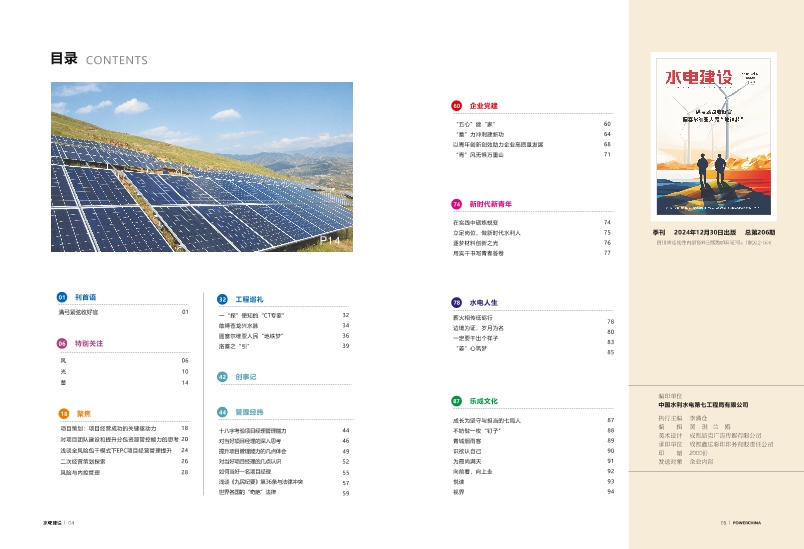Click the 2024年12月30日出版 date text

(705, 232)
